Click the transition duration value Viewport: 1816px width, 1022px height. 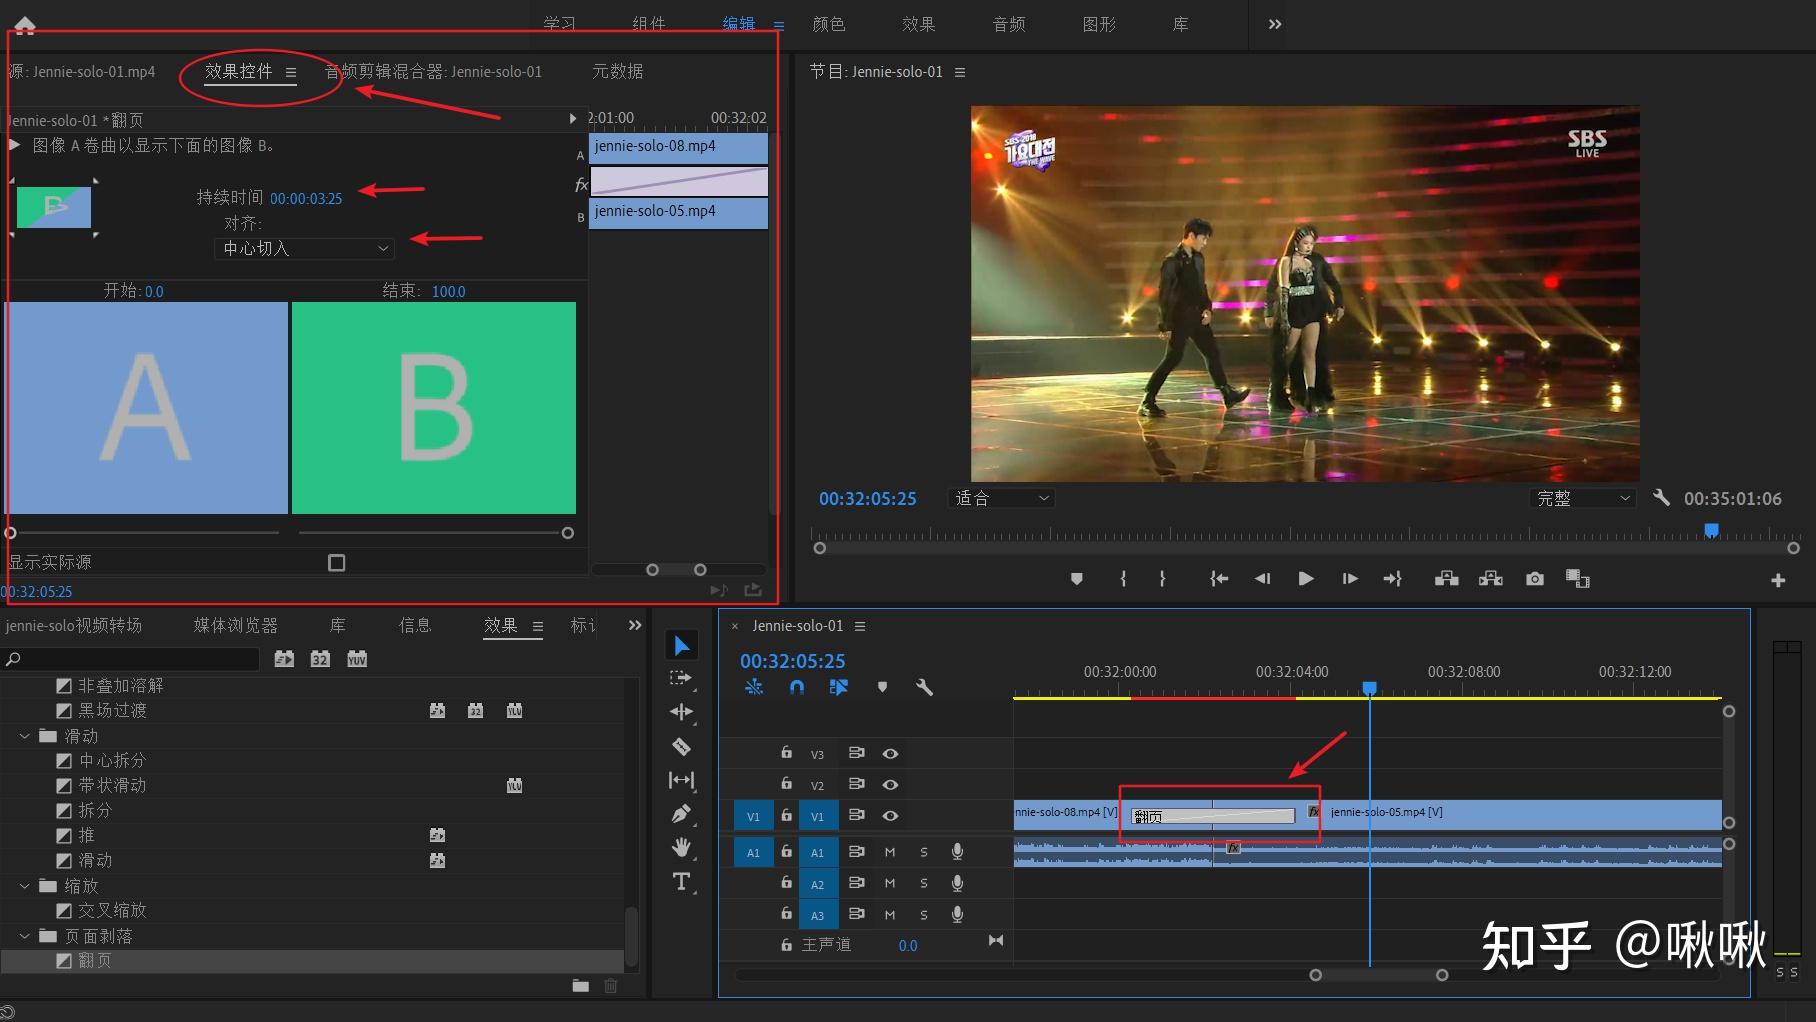coord(306,199)
